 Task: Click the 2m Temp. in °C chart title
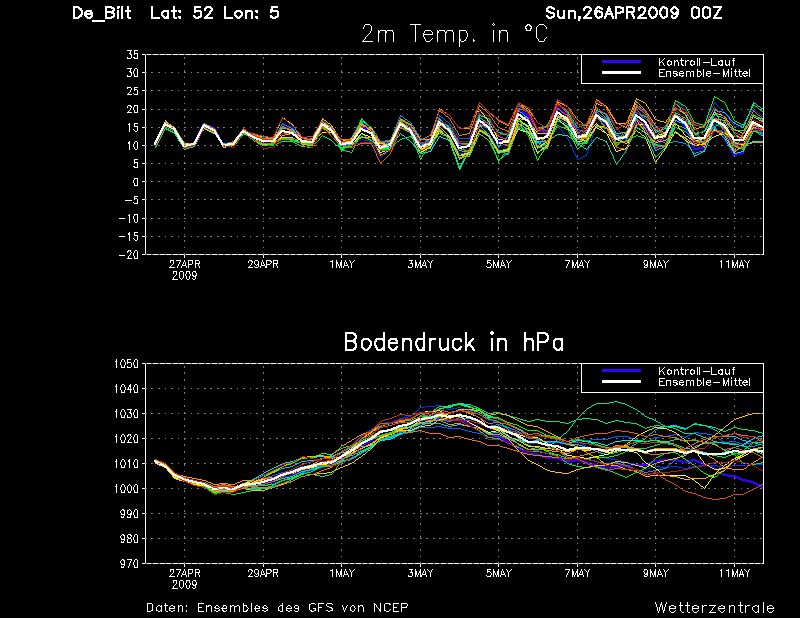click(x=454, y=34)
